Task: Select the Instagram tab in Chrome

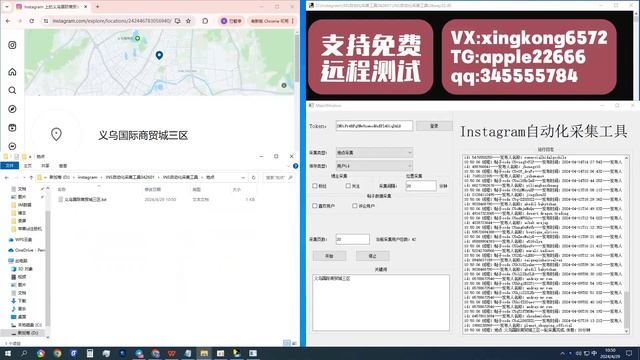Action: click(x=51, y=7)
